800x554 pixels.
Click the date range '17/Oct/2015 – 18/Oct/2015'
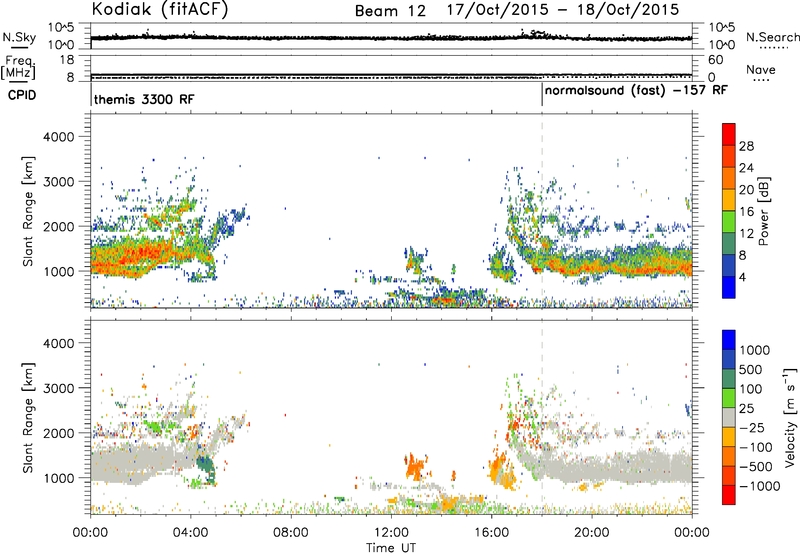tap(563, 10)
